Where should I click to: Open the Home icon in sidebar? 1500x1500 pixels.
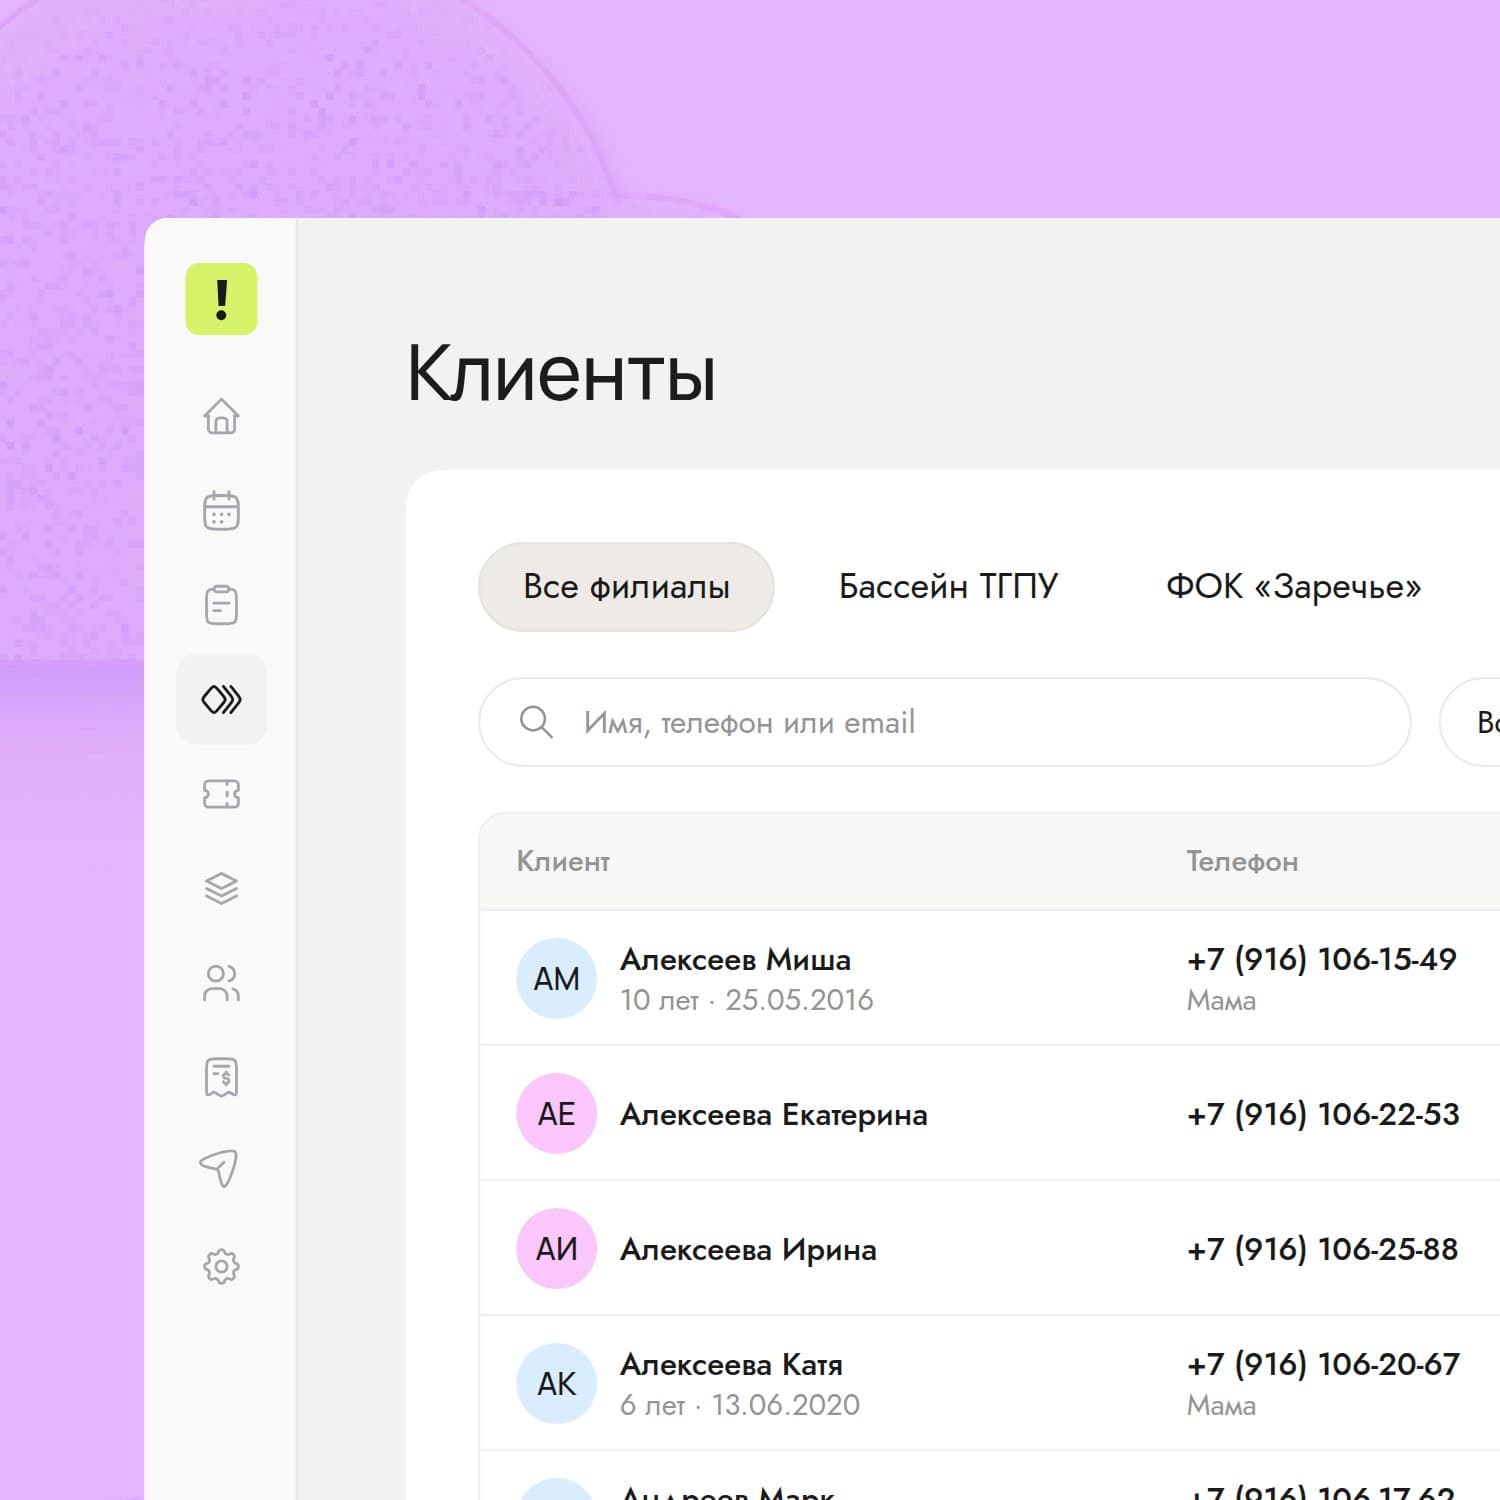click(x=221, y=416)
